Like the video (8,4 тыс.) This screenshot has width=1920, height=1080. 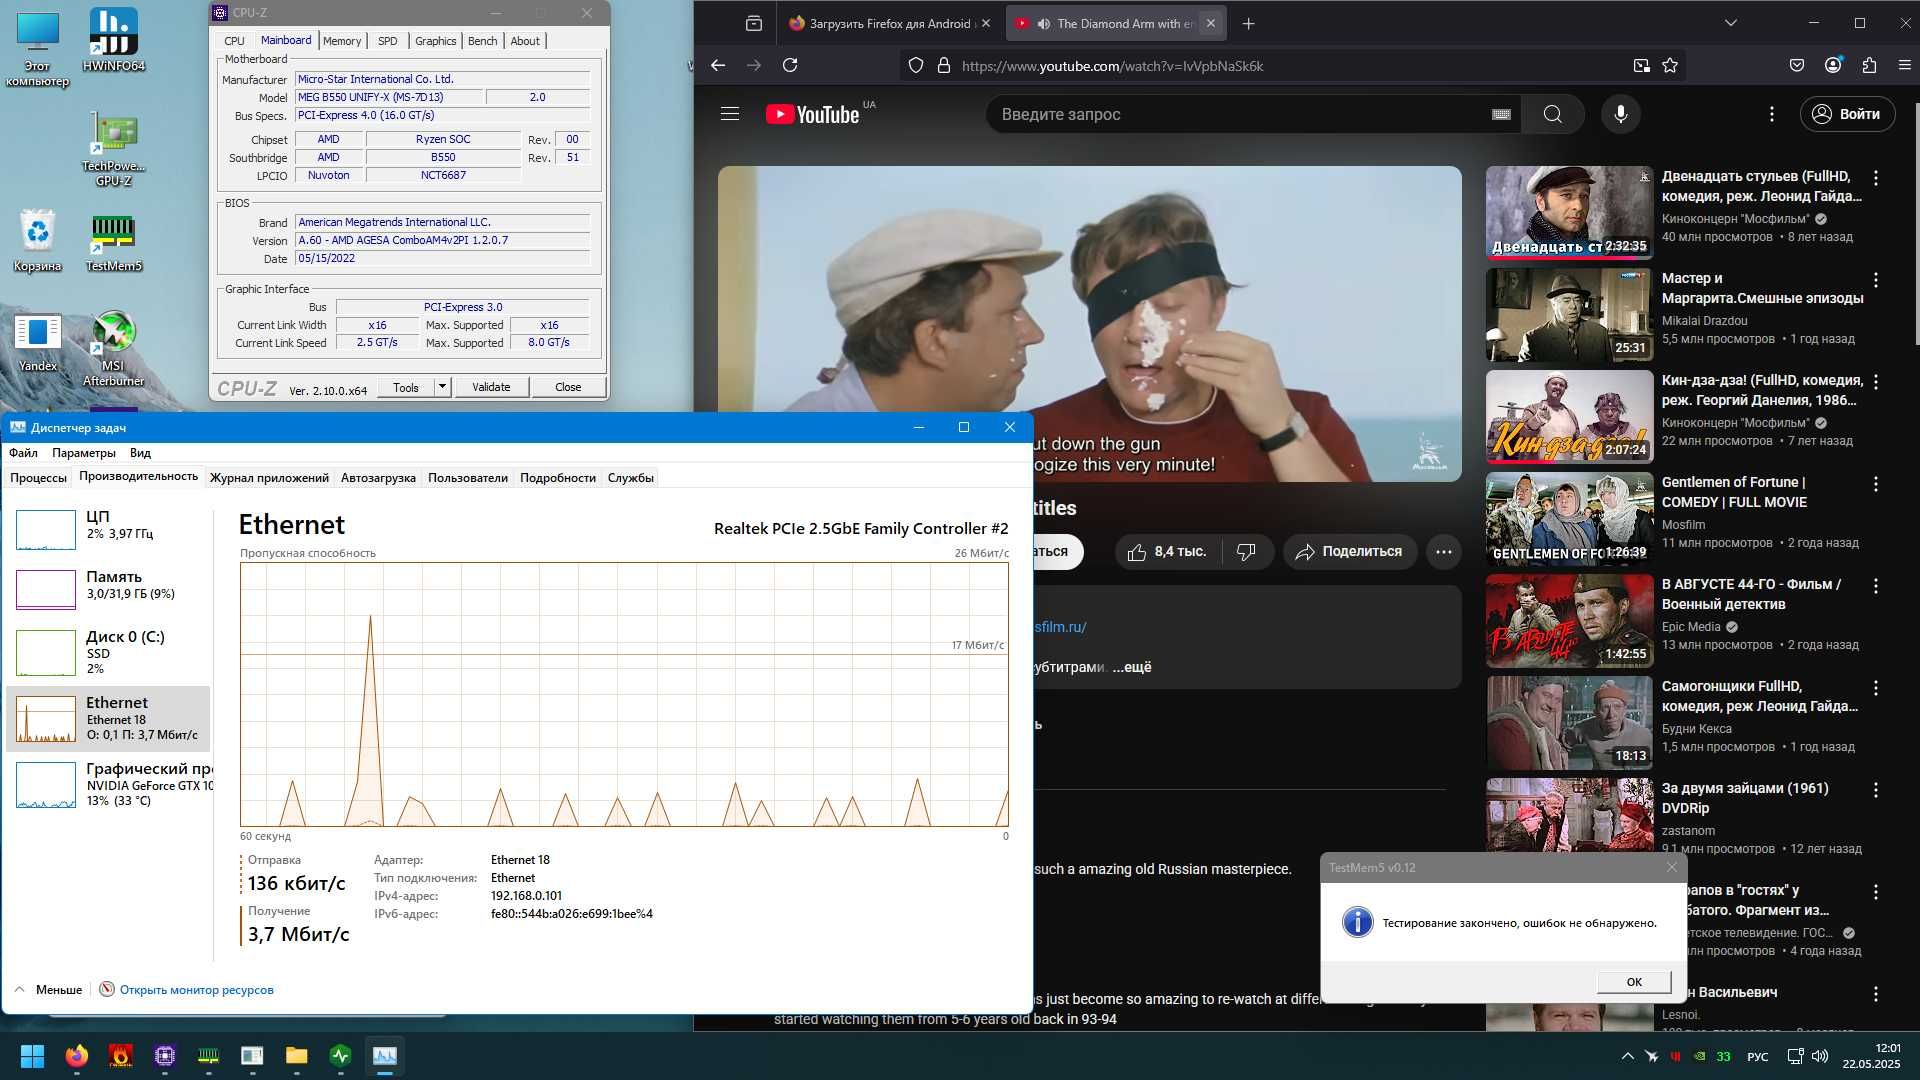point(1168,552)
